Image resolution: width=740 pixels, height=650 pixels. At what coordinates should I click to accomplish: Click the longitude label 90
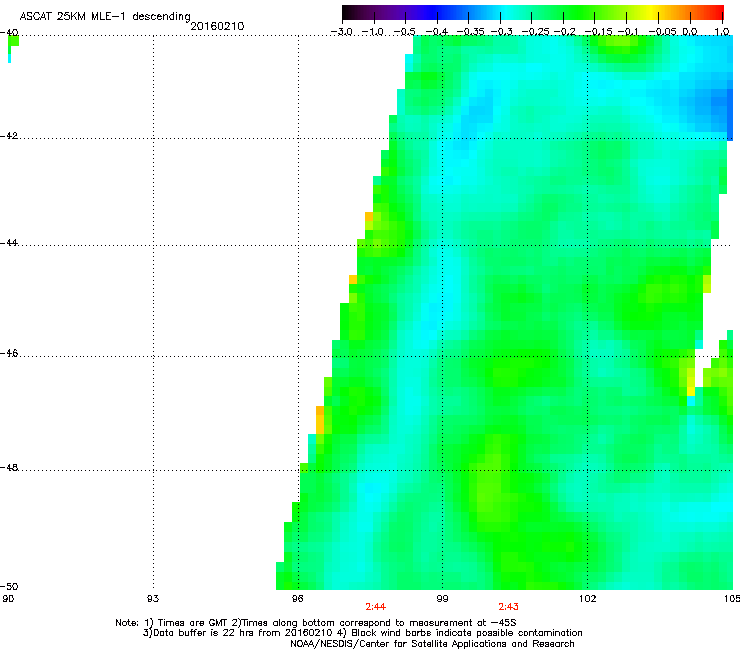pyautogui.click(x=8, y=599)
